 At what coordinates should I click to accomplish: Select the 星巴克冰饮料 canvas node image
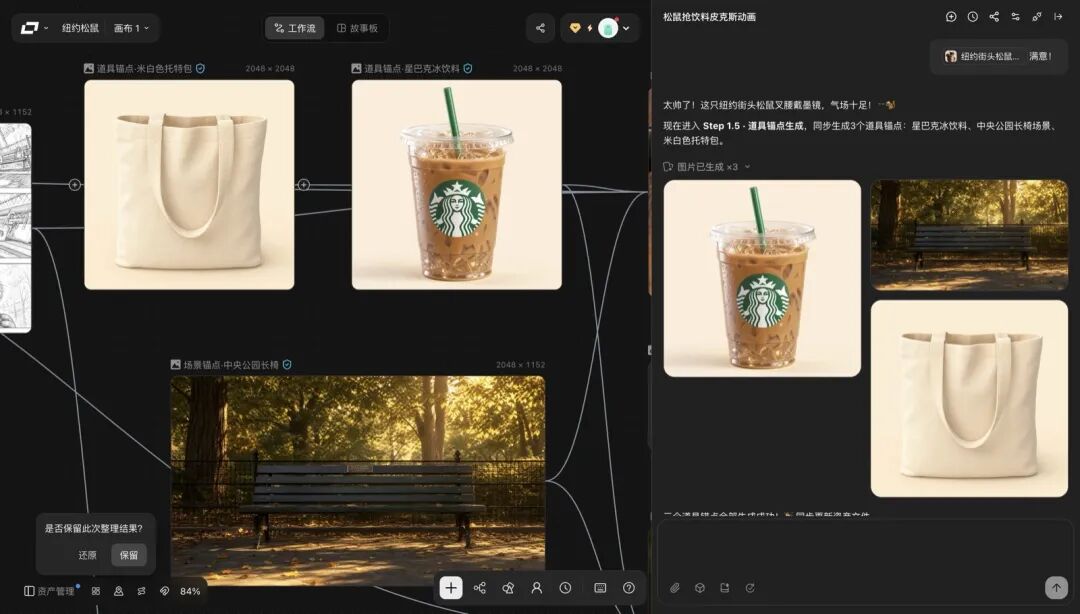[x=457, y=185]
